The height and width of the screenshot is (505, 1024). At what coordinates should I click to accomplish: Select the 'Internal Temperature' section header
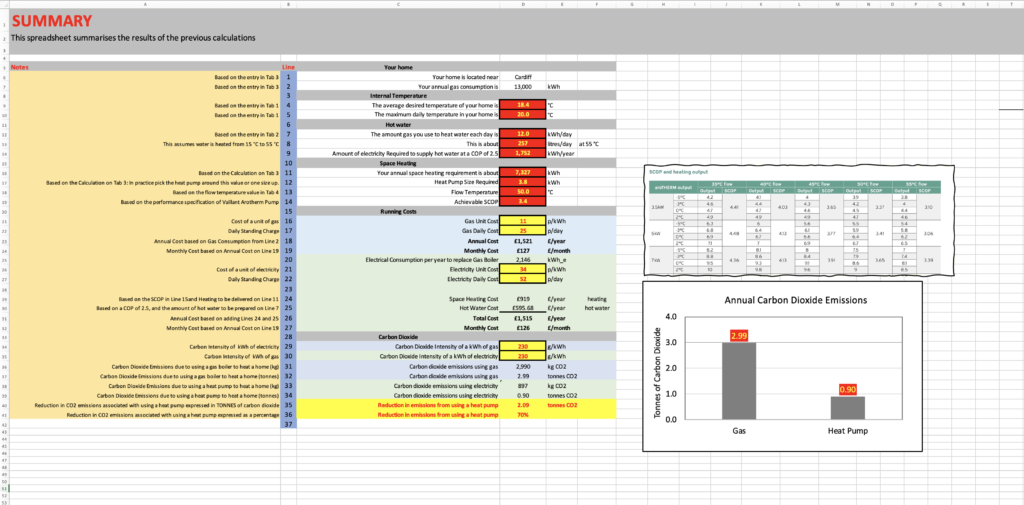[x=398, y=95]
